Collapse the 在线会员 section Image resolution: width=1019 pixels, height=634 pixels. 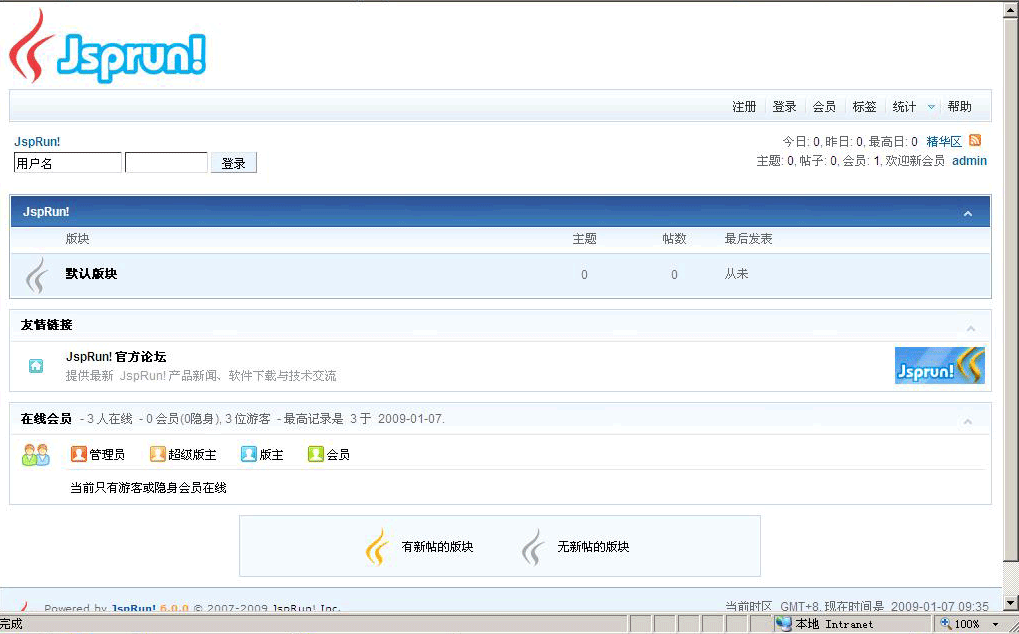pos(968,422)
